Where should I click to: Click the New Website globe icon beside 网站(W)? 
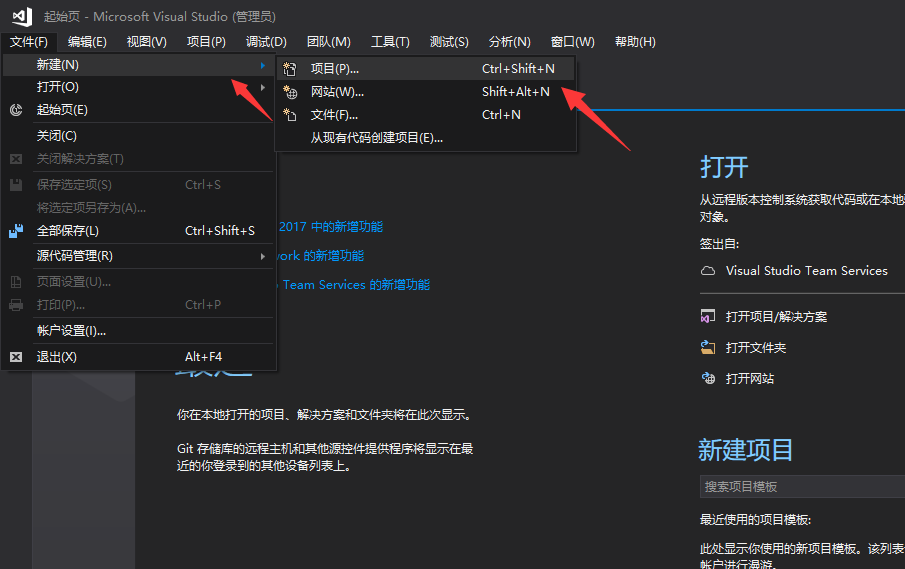290,92
